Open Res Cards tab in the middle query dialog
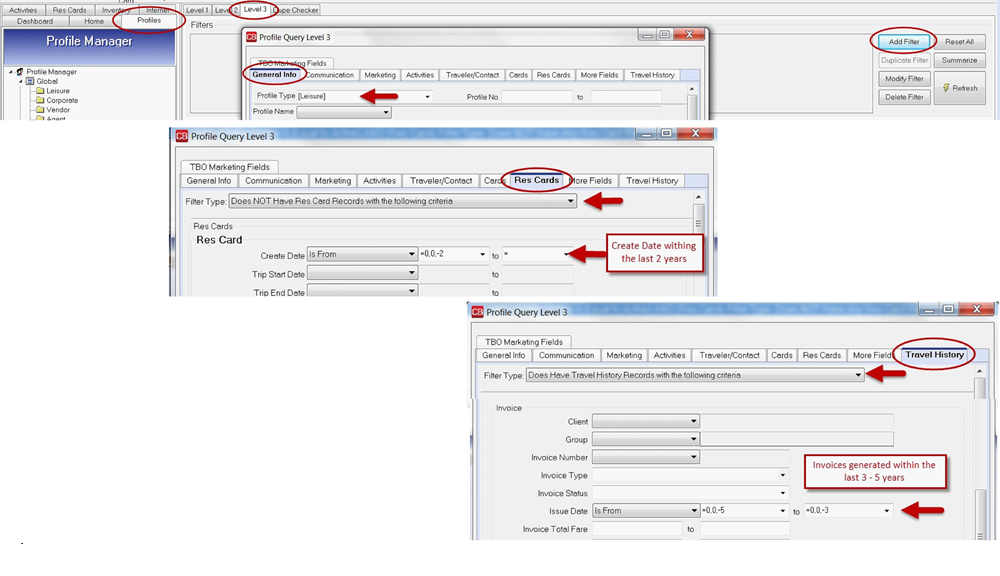 pos(536,180)
